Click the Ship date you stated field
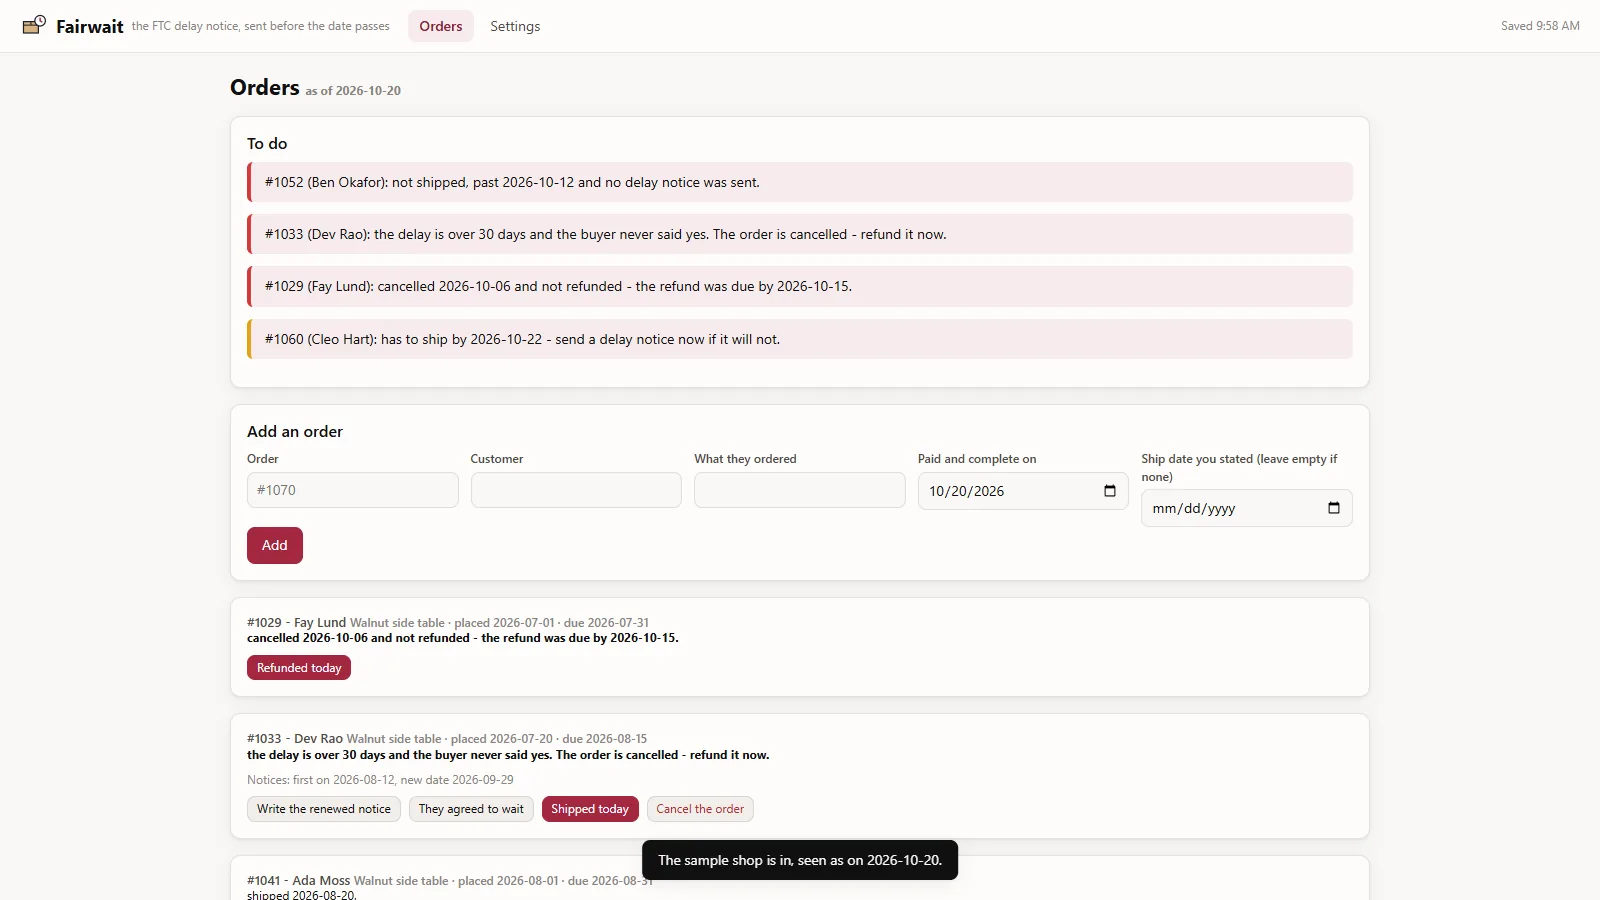 click(x=1247, y=508)
